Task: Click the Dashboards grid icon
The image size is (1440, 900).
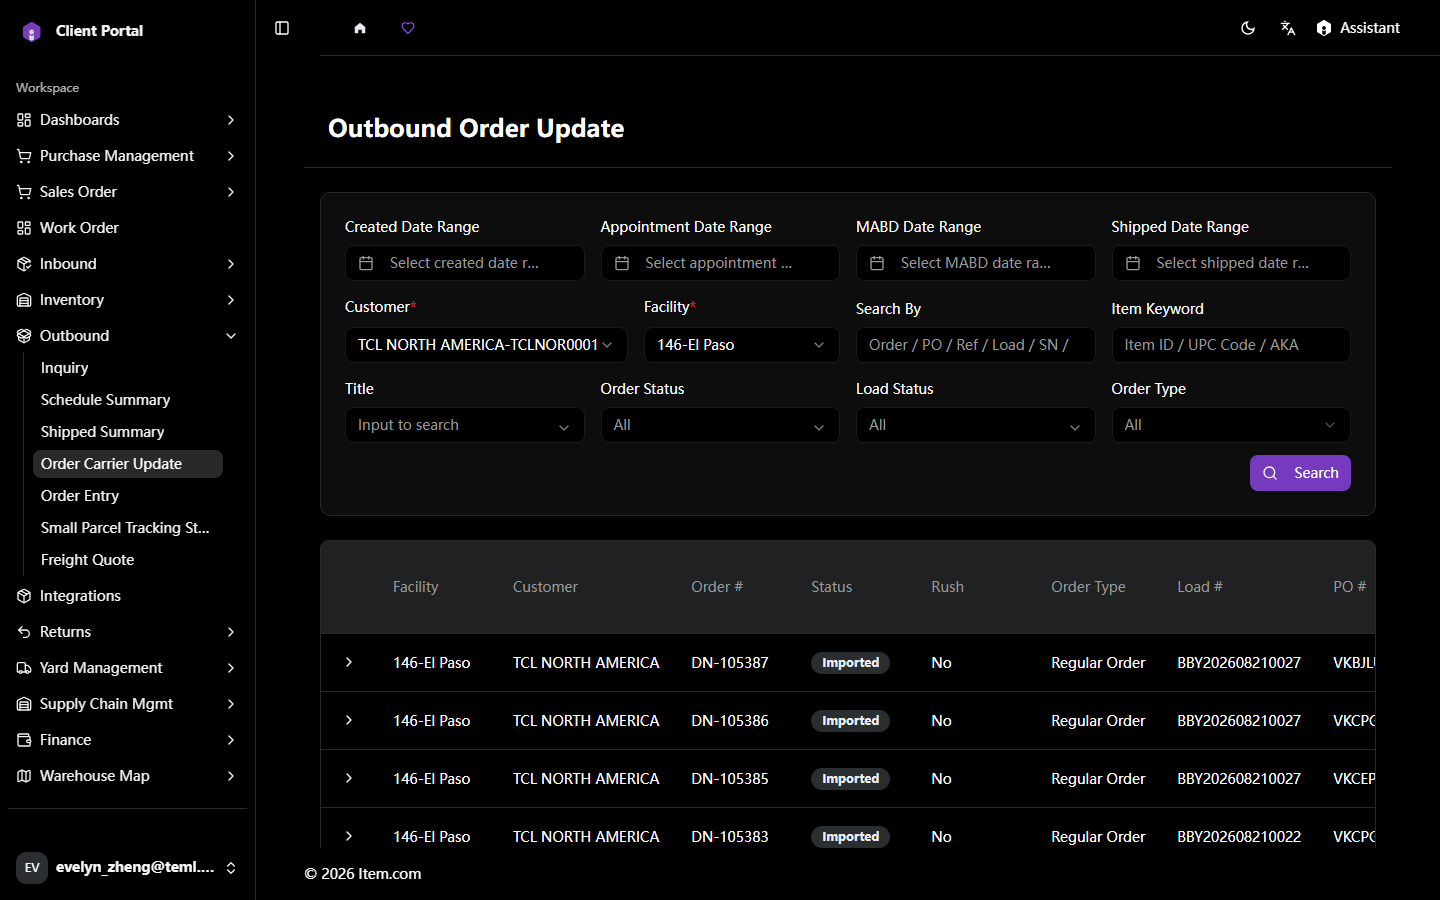Action: click(x=24, y=120)
